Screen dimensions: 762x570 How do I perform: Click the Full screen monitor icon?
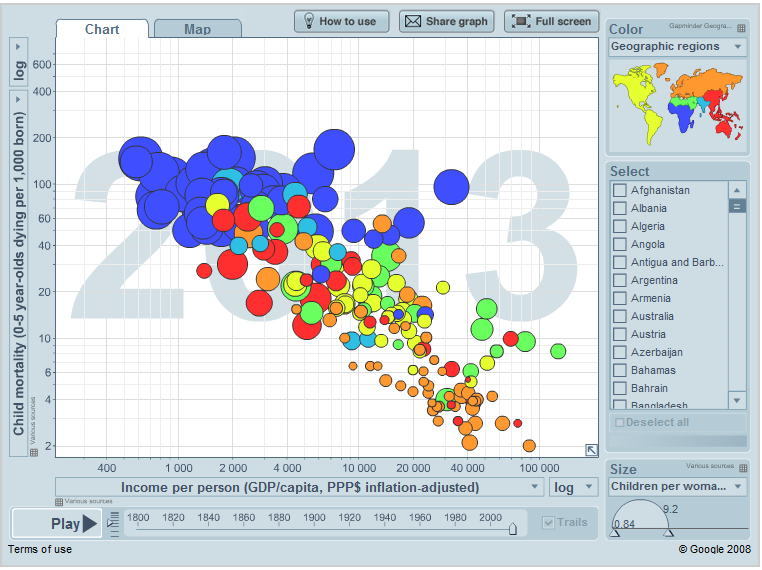[519, 21]
